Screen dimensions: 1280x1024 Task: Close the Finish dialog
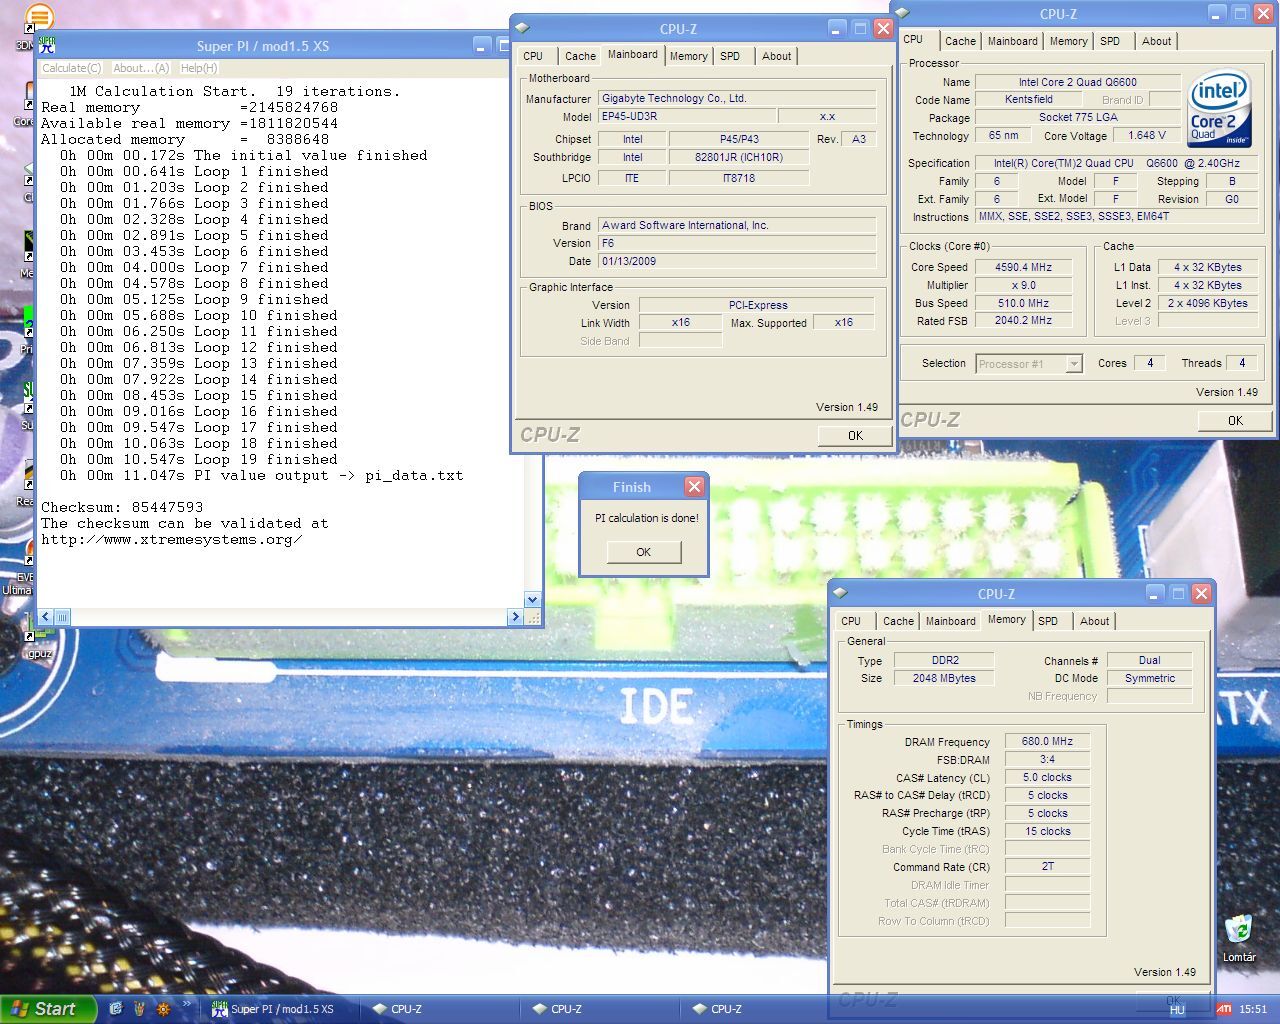(694, 487)
